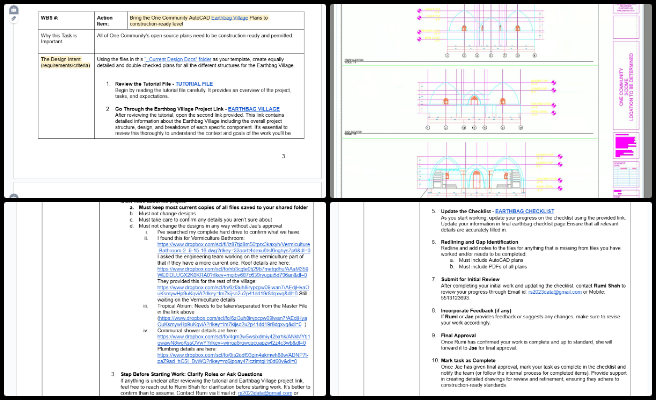Viewport: 656px width, 400px height.
Task: Click the small pencil edit icon
Action: click(x=13, y=18)
